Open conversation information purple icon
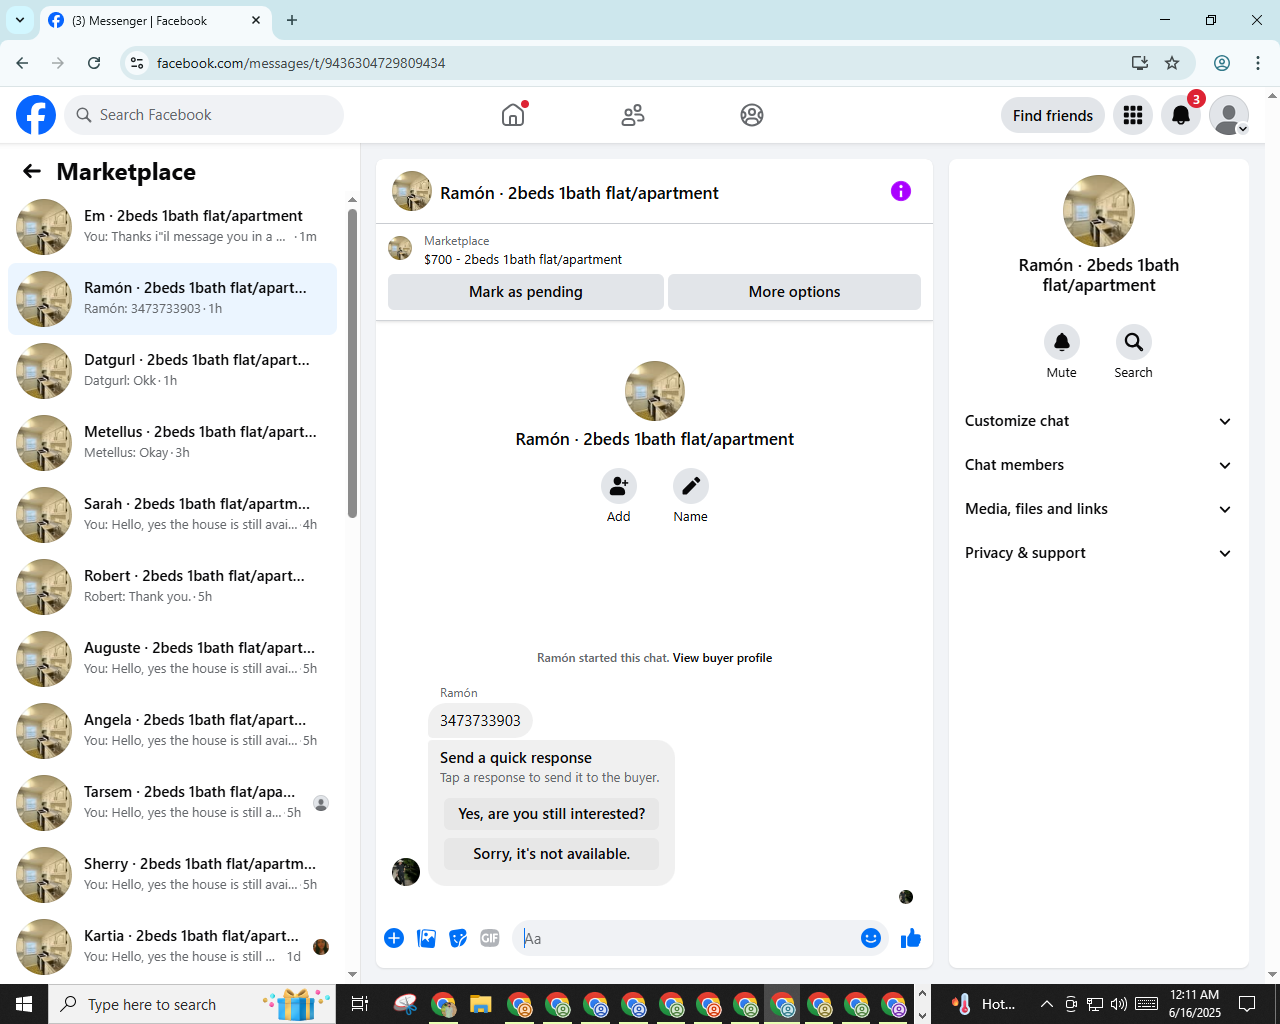The width and height of the screenshot is (1280, 1024). [901, 191]
